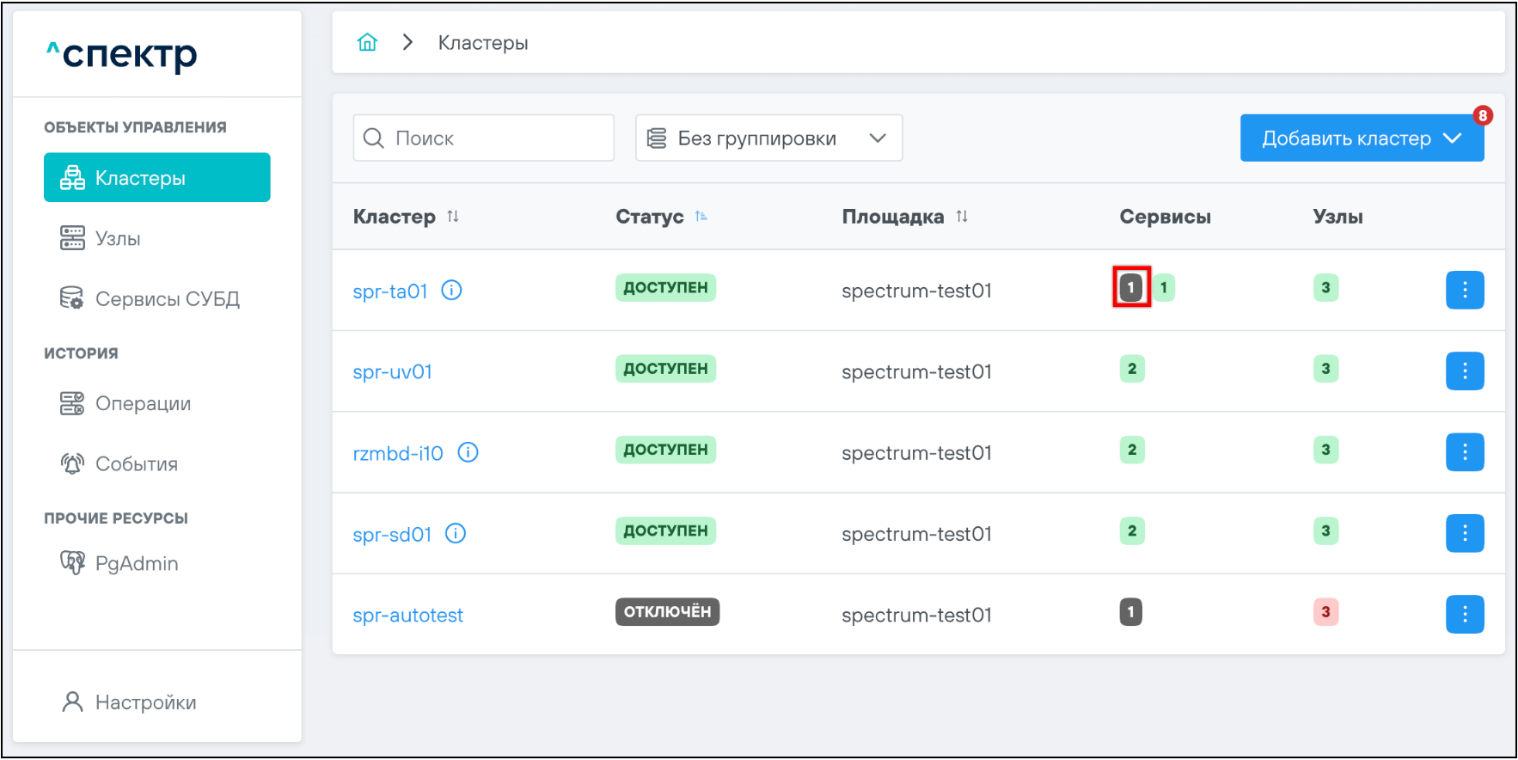Open Настройки at sidebar bottom
The width and height of the screenshot is (1518, 760).
click(145, 702)
